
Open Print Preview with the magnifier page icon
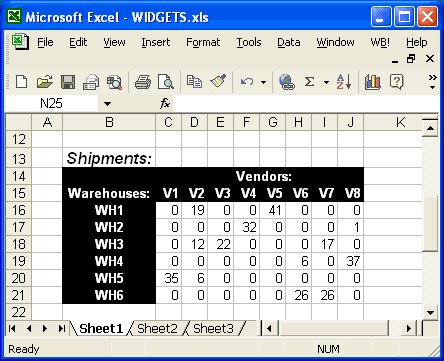[166, 82]
